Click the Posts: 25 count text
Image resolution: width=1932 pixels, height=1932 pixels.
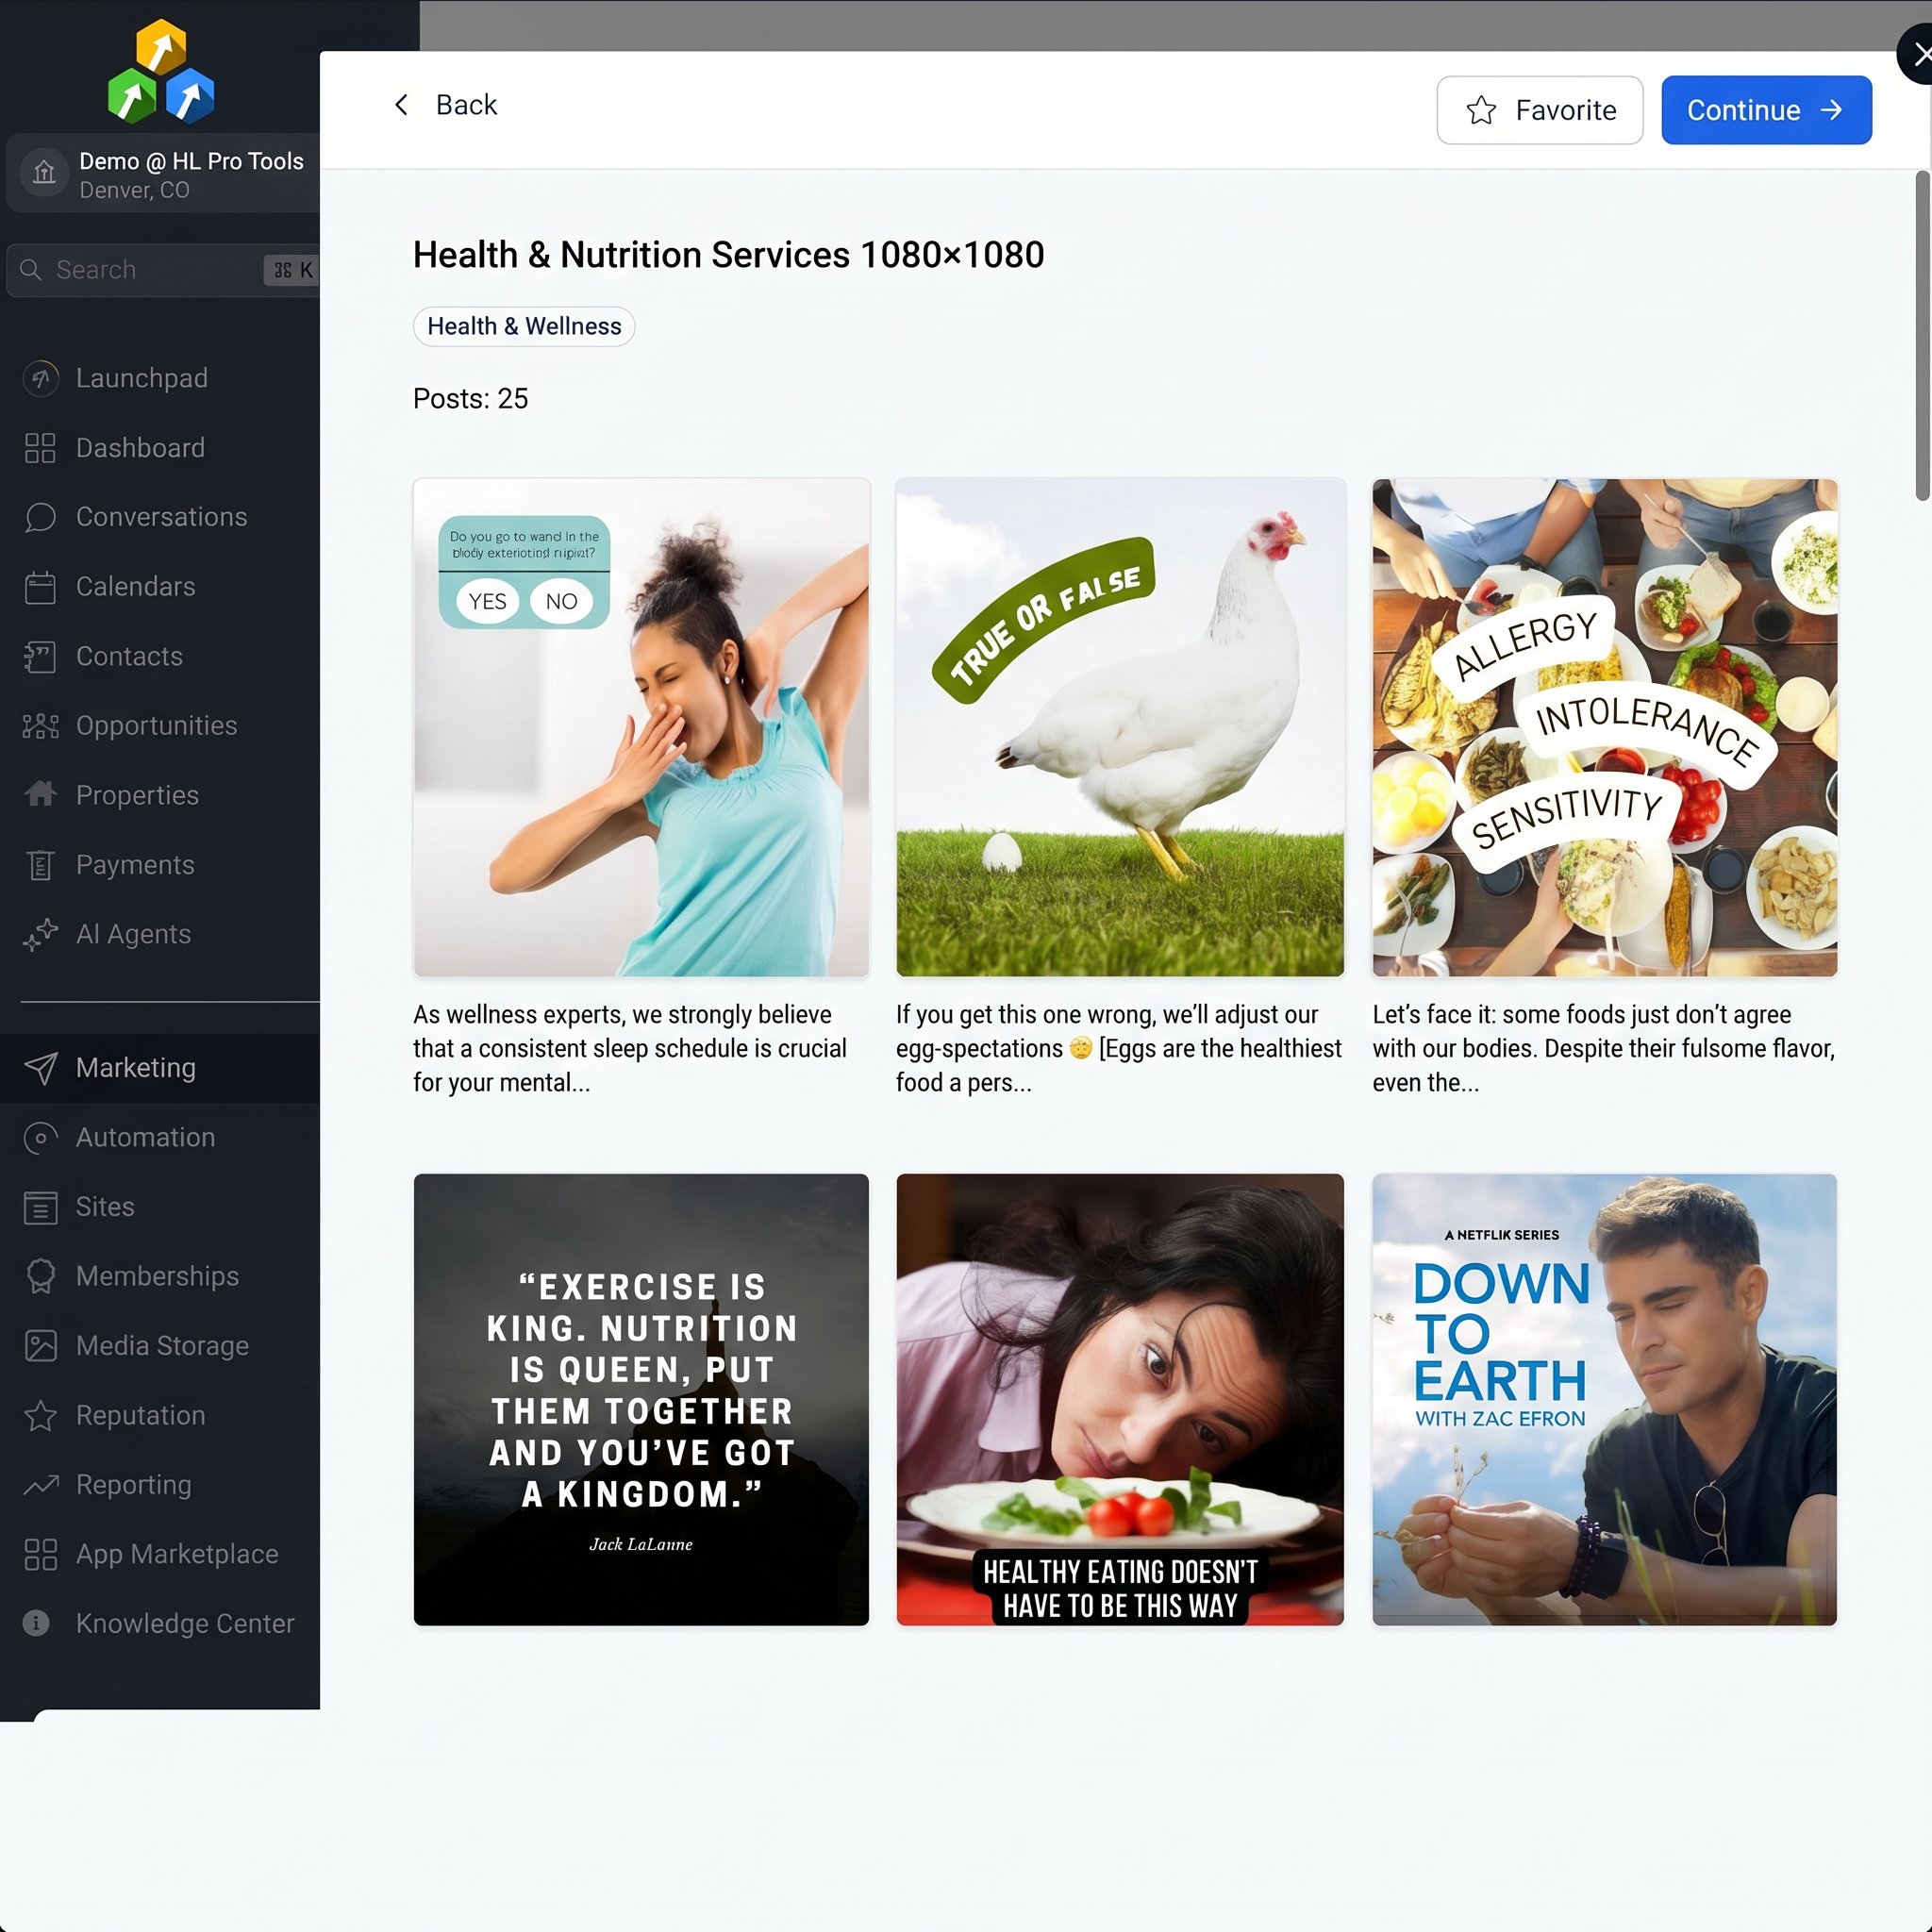[470, 399]
